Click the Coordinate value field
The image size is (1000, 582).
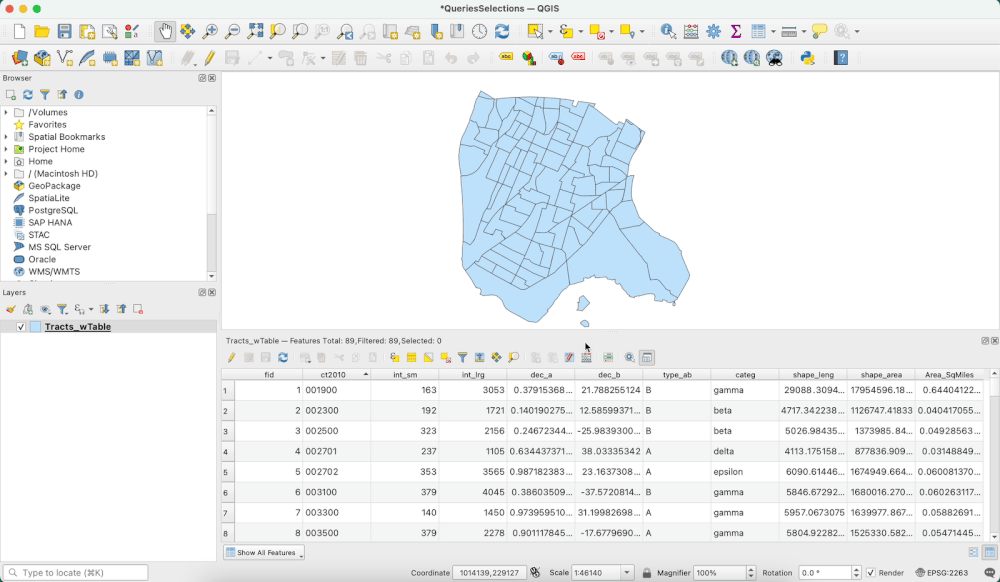pyautogui.click(x=489, y=572)
